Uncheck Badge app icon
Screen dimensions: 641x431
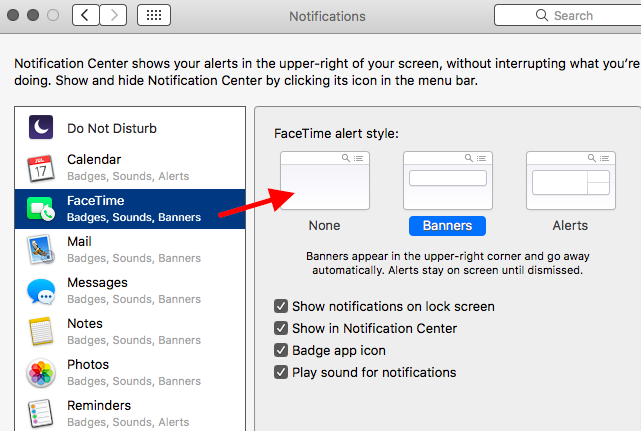pyautogui.click(x=281, y=350)
